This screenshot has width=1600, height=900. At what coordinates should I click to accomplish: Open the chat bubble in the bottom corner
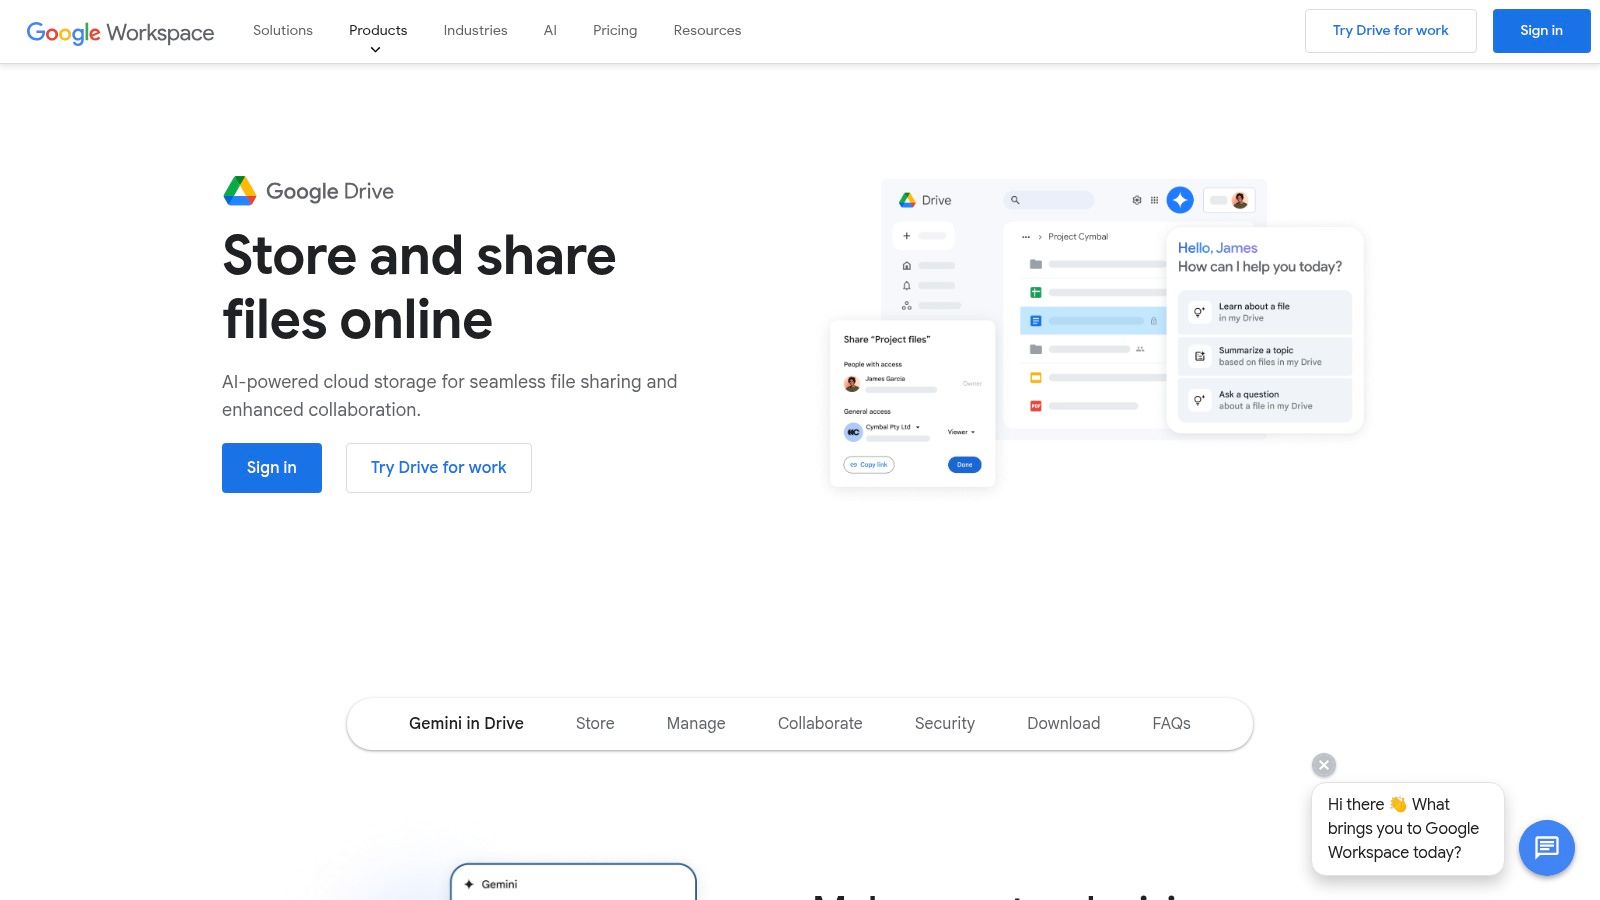(1546, 848)
